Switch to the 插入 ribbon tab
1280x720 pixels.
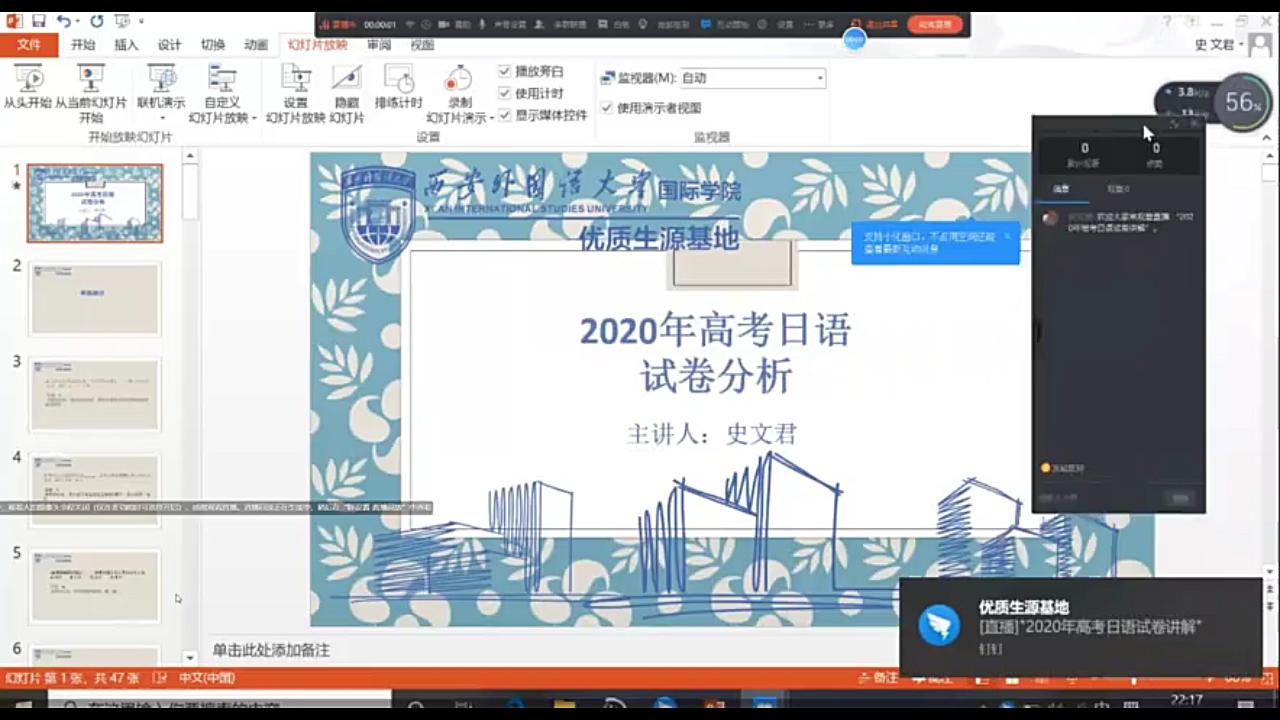click(126, 45)
